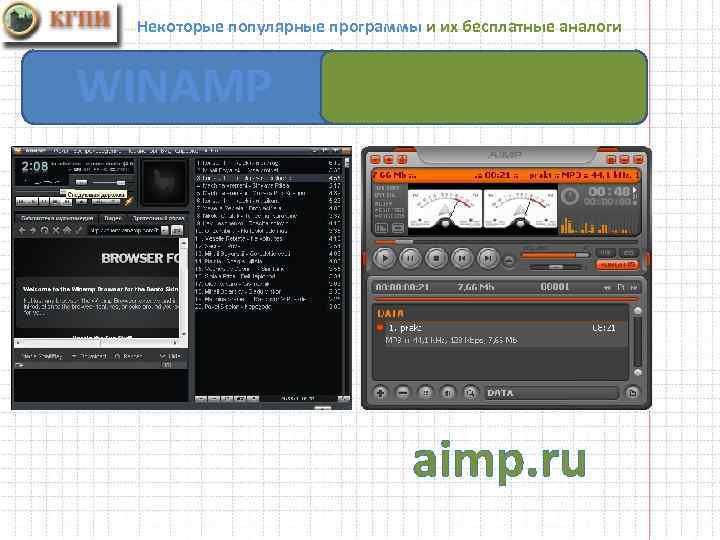Click the AIMP spectrum analyzer visualization
This screenshot has height=540, width=720.
pos(597,225)
